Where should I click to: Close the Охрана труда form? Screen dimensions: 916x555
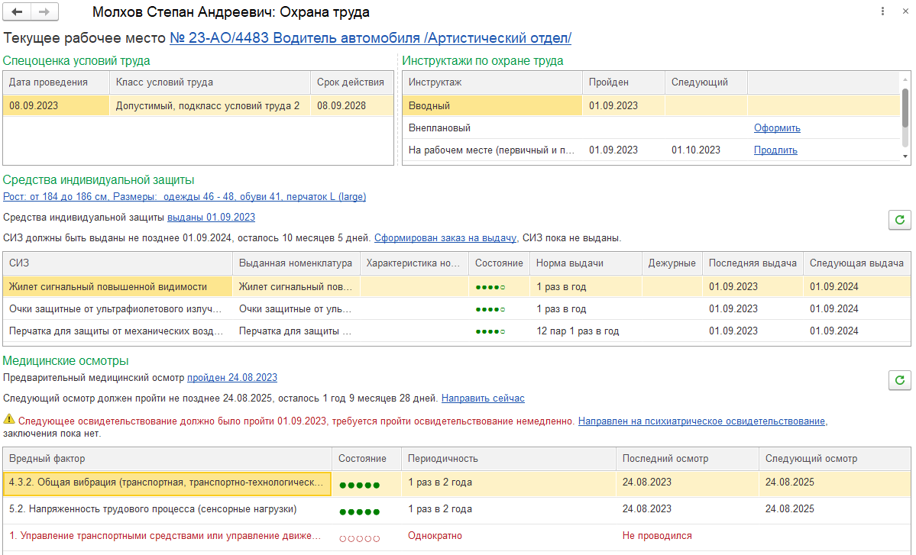tap(903, 12)
